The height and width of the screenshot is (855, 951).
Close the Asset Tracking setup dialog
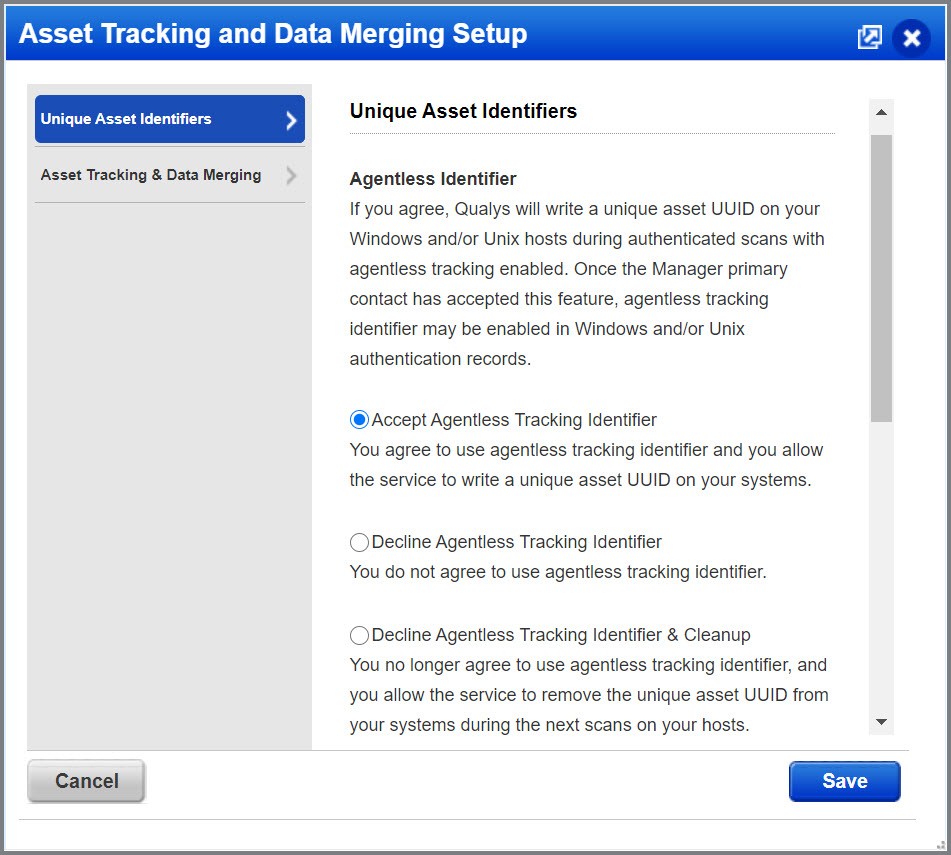pyautogui.click(x=911, y=38)
